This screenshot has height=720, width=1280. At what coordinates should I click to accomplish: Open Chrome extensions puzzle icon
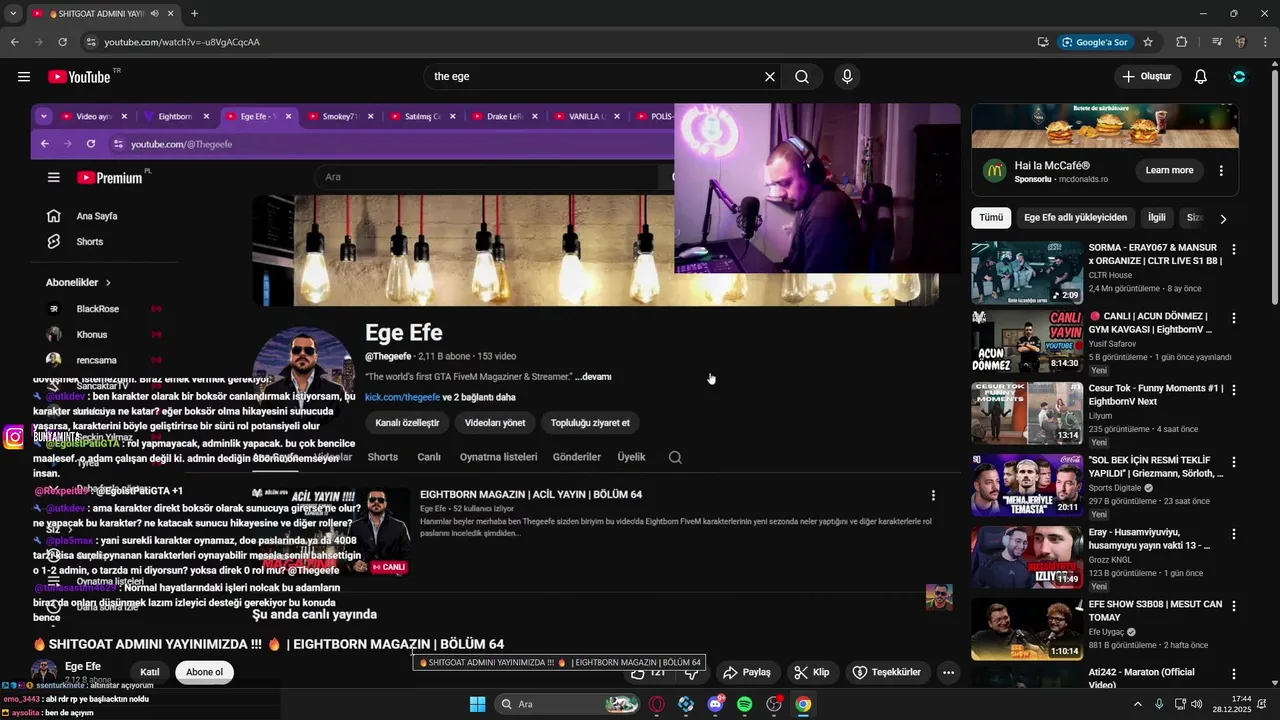[1181, 42]
